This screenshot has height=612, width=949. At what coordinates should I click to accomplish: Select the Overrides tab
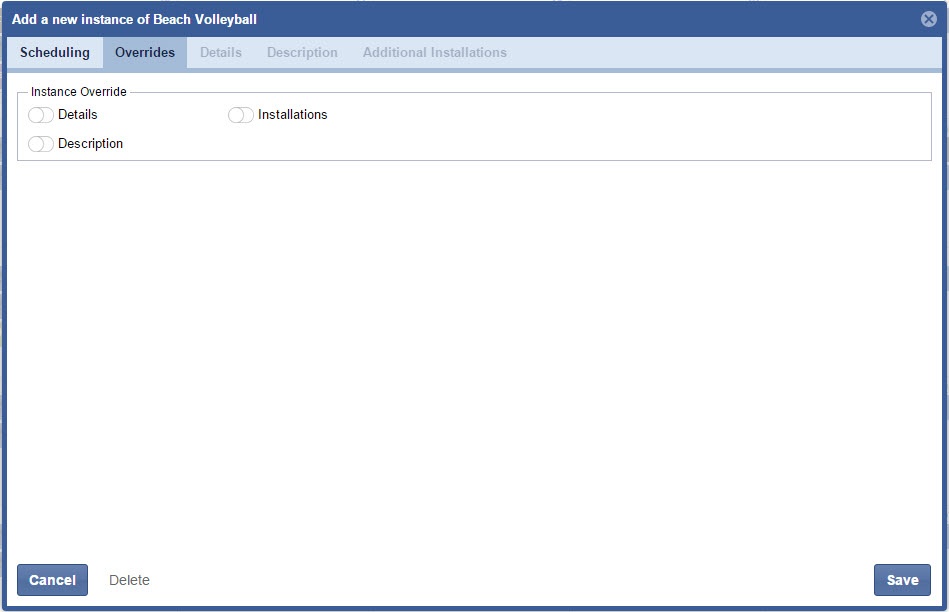click(x=145, y=52)
